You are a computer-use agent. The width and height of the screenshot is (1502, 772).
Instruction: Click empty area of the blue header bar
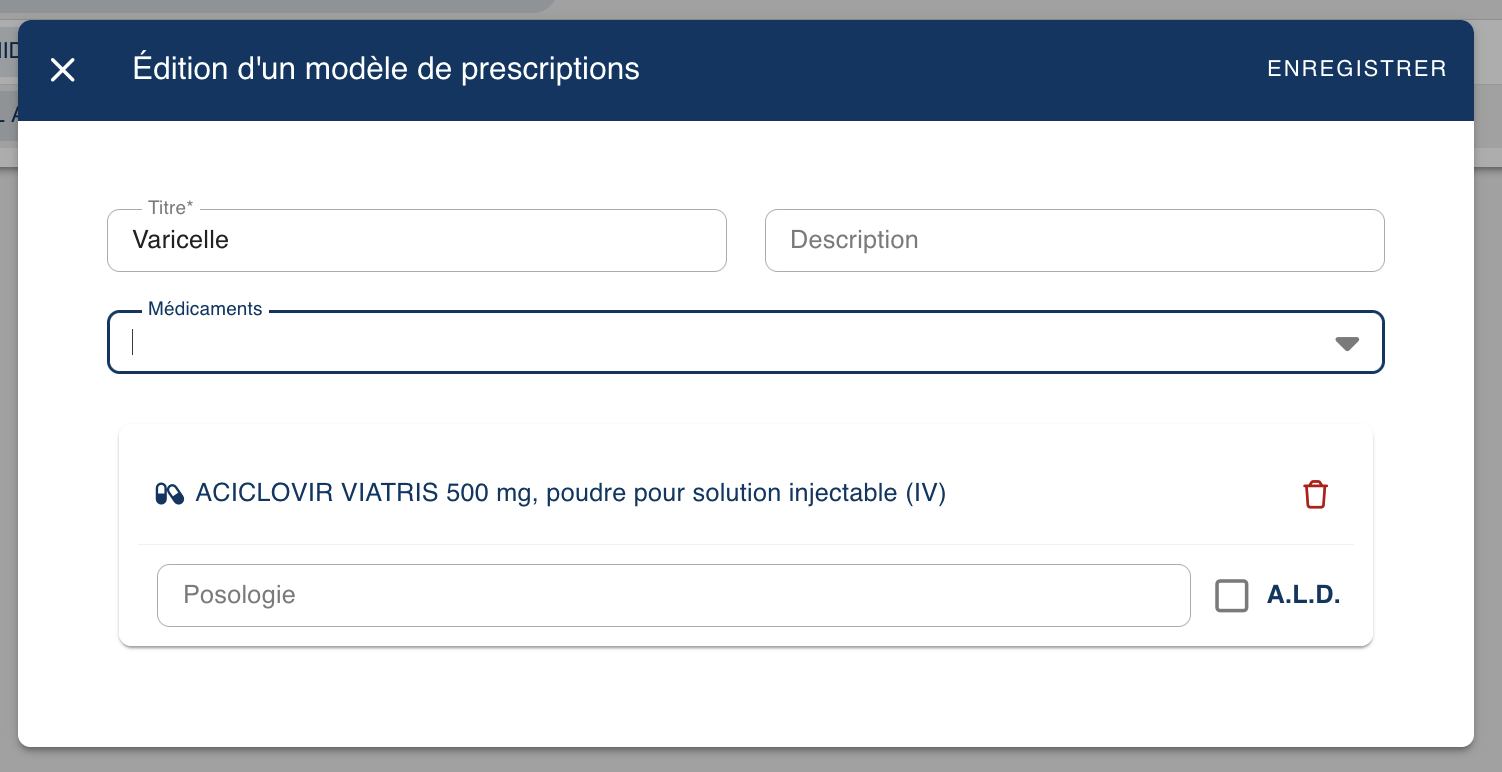pyautogui.click(x=950, y=70)
